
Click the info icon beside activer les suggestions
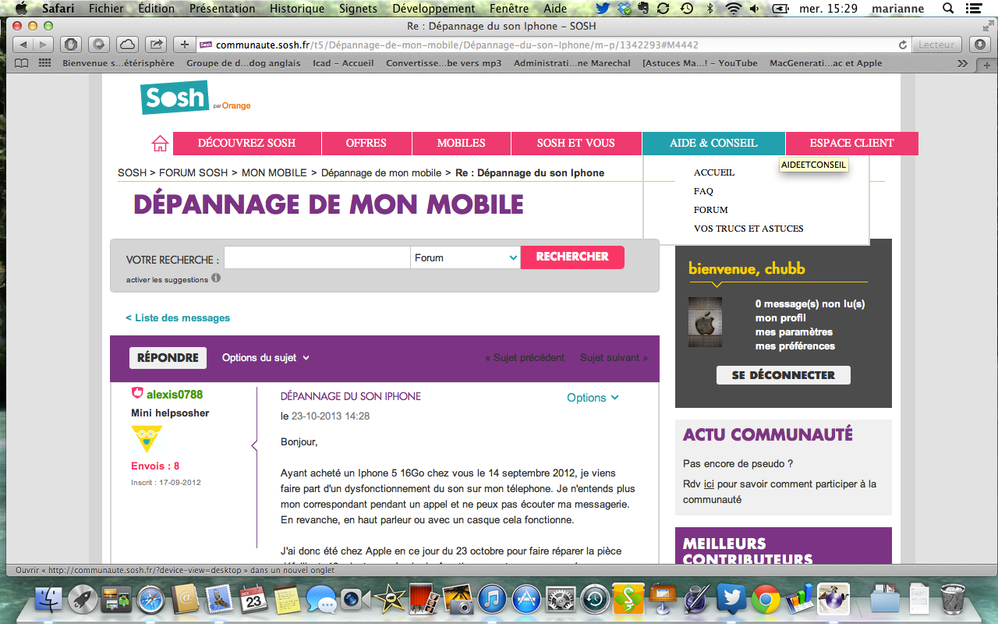click(x=217, y=279)
